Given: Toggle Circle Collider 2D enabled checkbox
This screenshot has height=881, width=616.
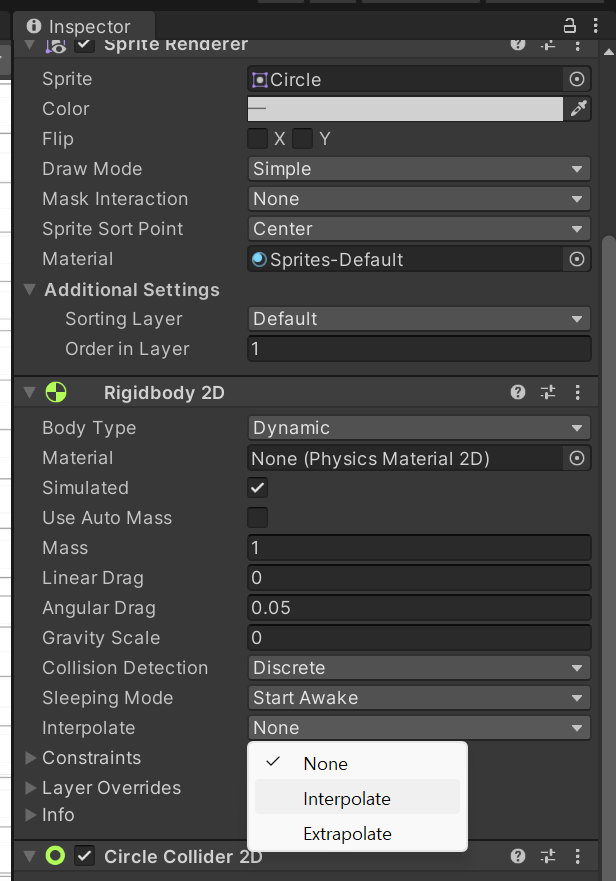Looking at the screenshot, I should [85, 856].
